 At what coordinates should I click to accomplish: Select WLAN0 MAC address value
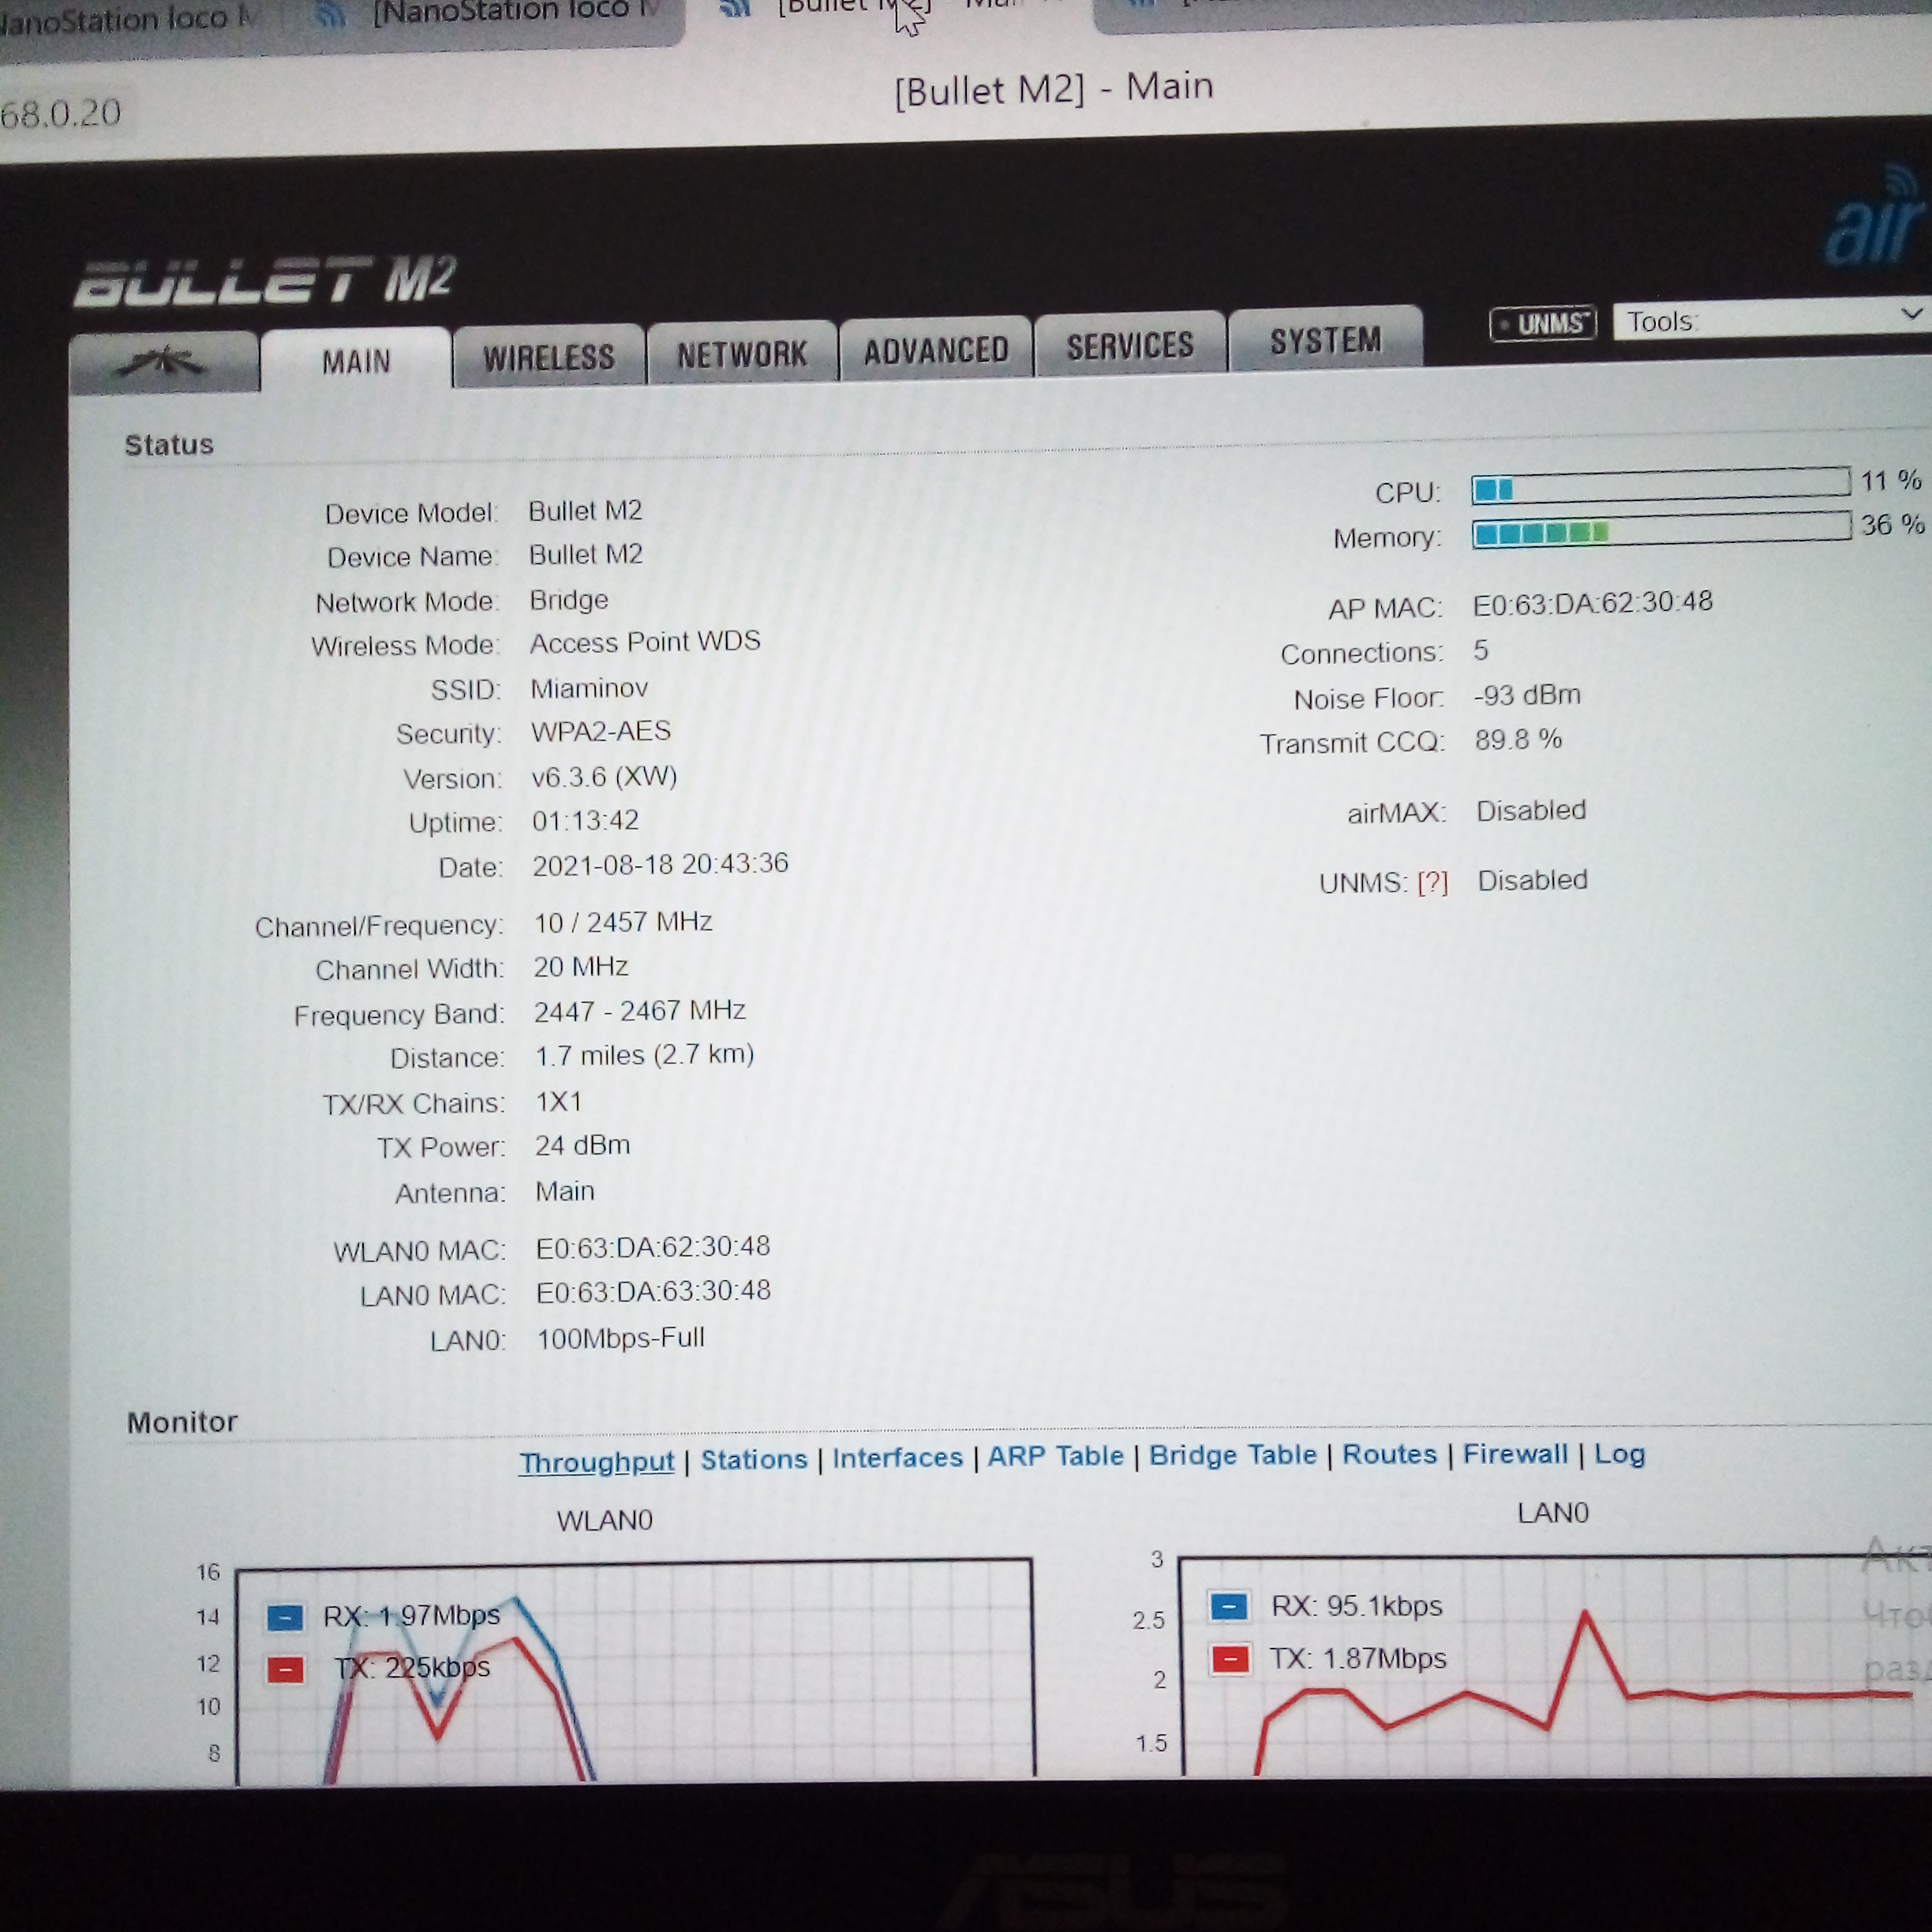pos(653,1247)
